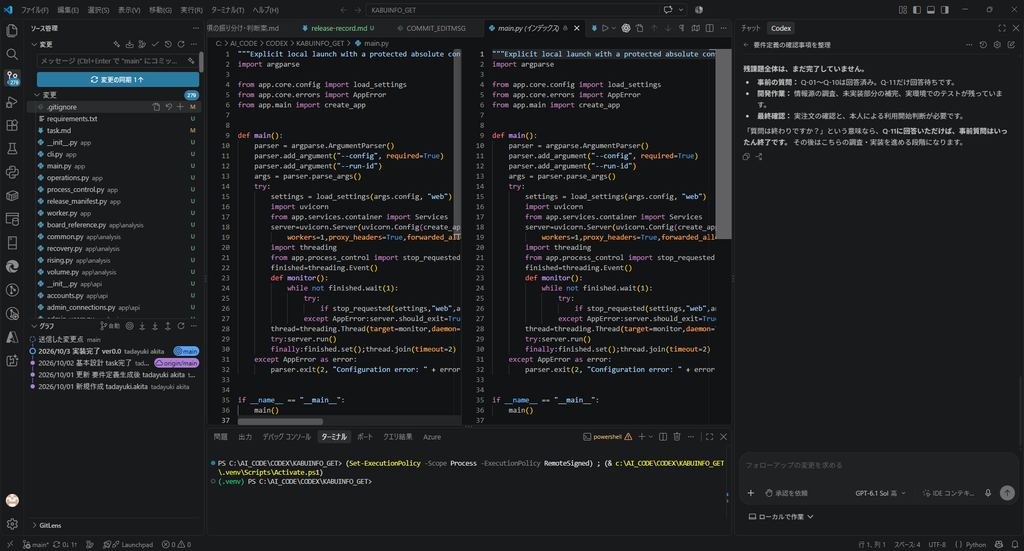The height and width of the screenshot is (551, 1024).
Task: Split terminal icon in panel toolbar
Action: coord(663,437)
